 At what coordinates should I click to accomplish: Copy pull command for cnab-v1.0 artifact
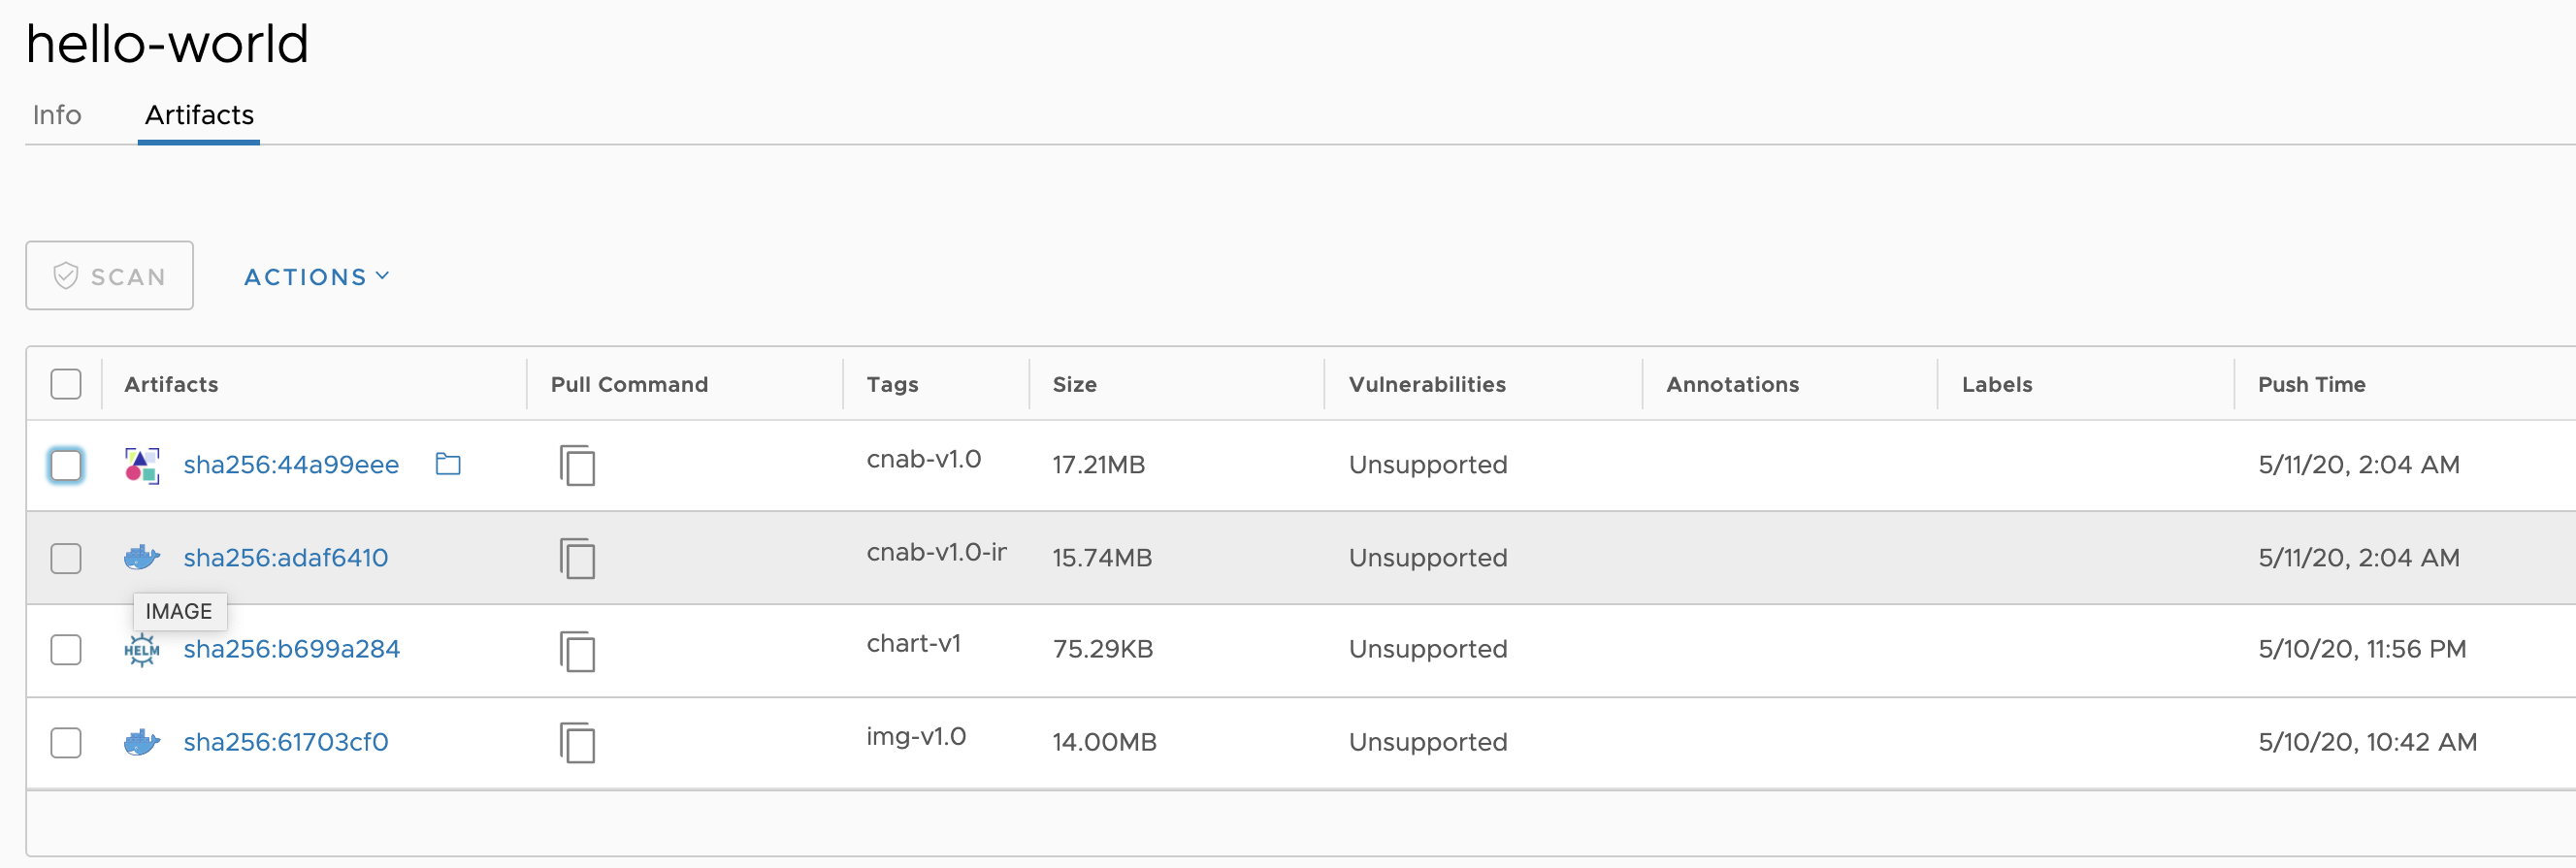click(x=577, y=465)
